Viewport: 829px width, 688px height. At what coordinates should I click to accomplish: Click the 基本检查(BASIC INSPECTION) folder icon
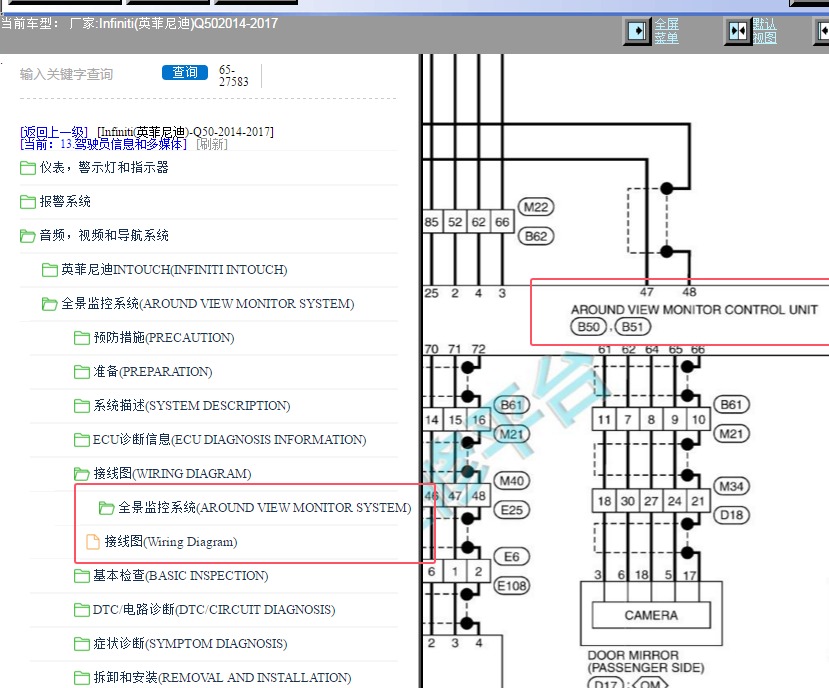82,576
